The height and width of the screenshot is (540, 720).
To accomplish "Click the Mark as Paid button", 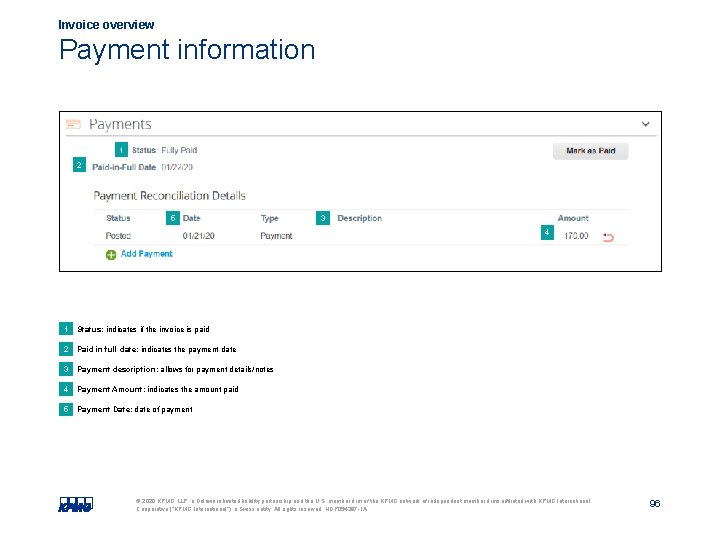I will (591, 151).
